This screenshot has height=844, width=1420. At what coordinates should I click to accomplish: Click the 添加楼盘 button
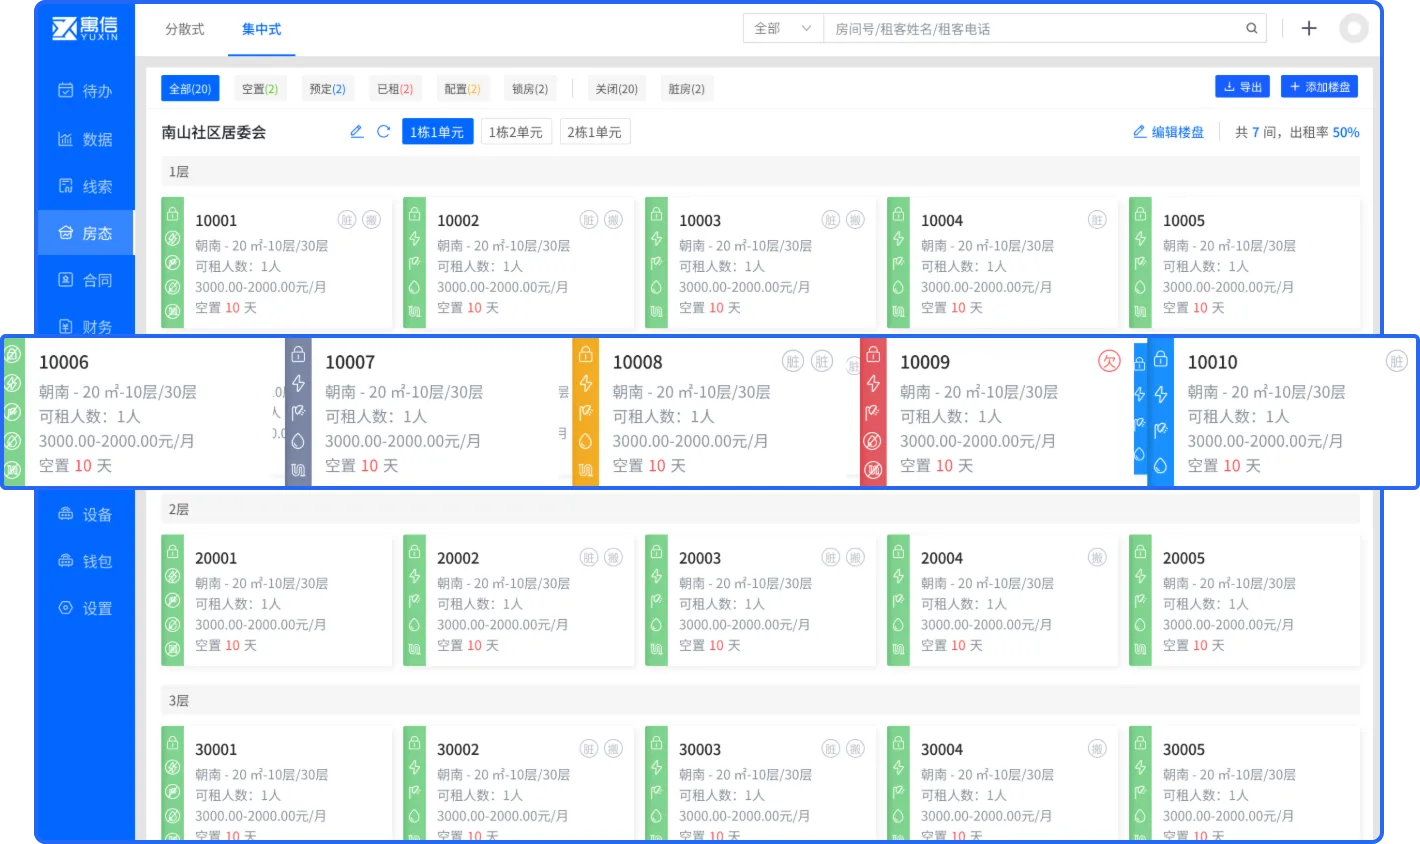(1320, 87)
